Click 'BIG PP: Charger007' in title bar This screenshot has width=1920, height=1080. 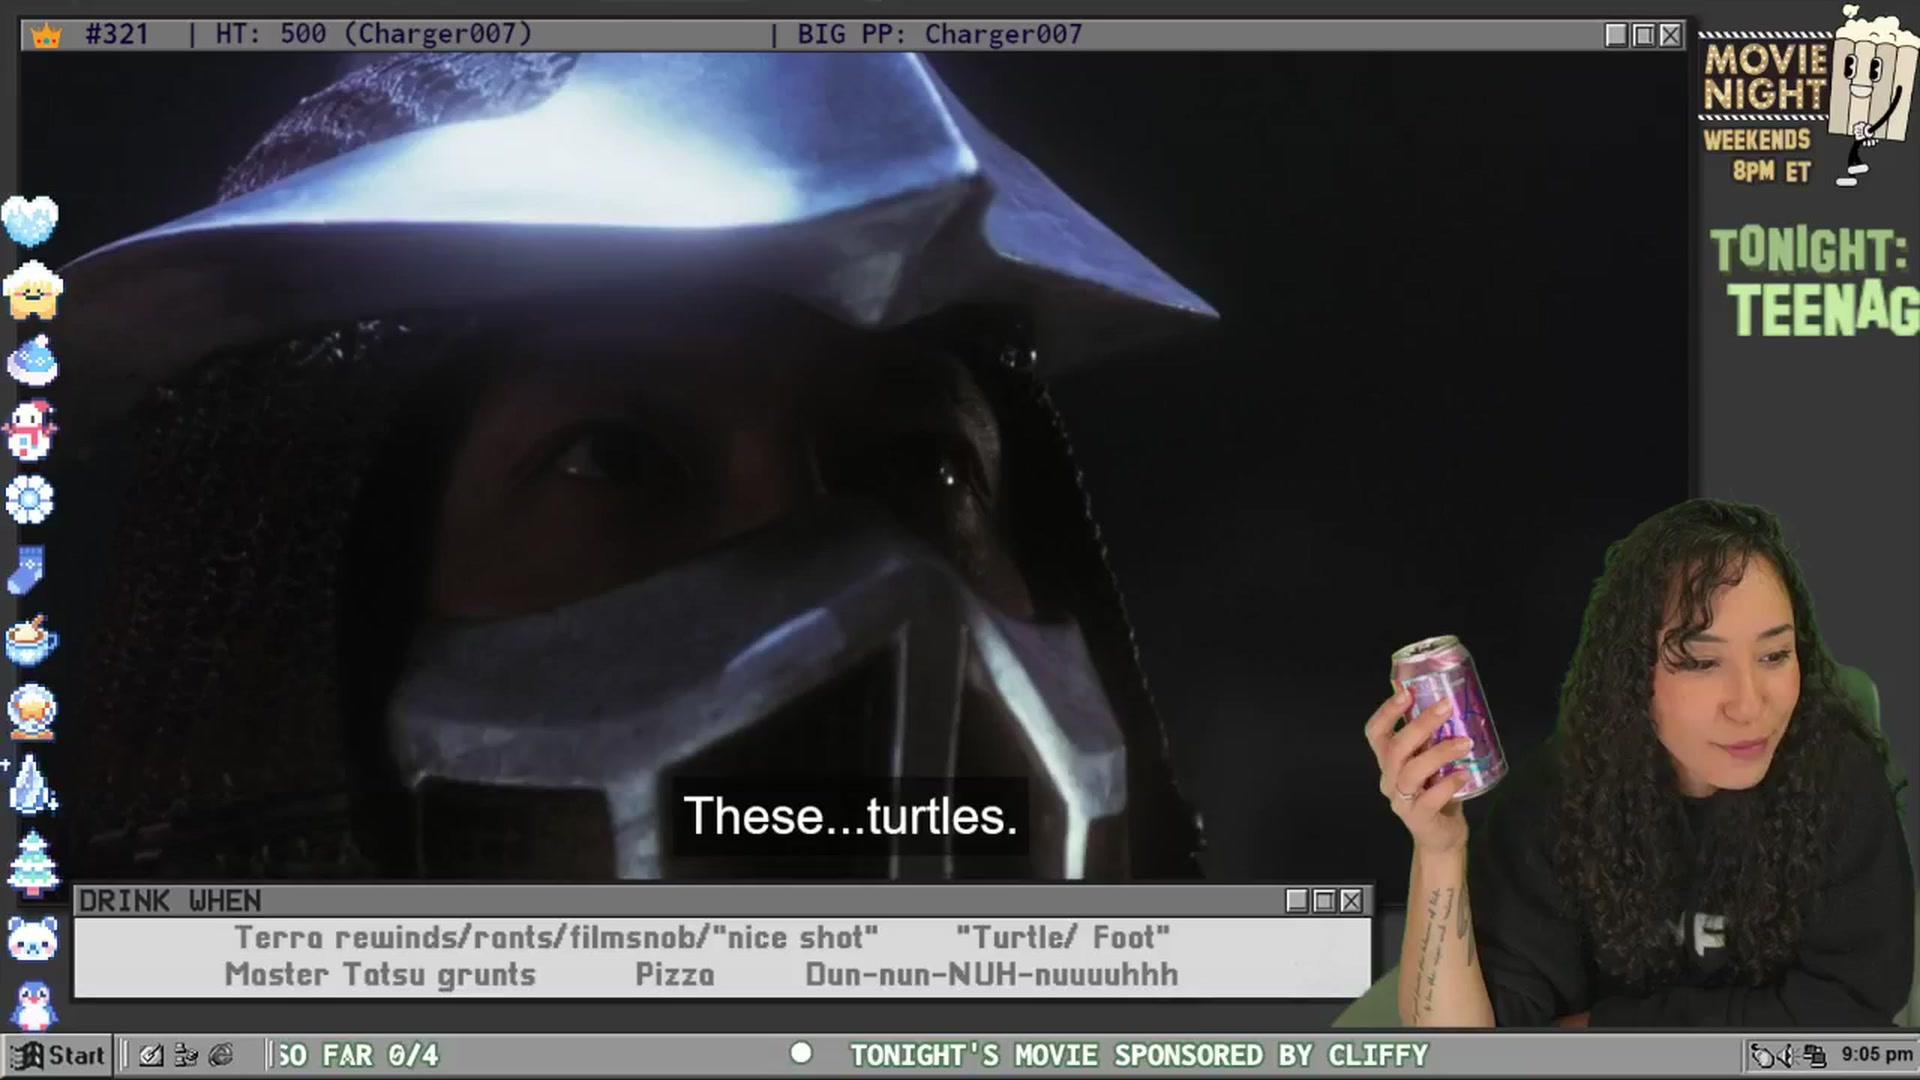pos(939,34)
